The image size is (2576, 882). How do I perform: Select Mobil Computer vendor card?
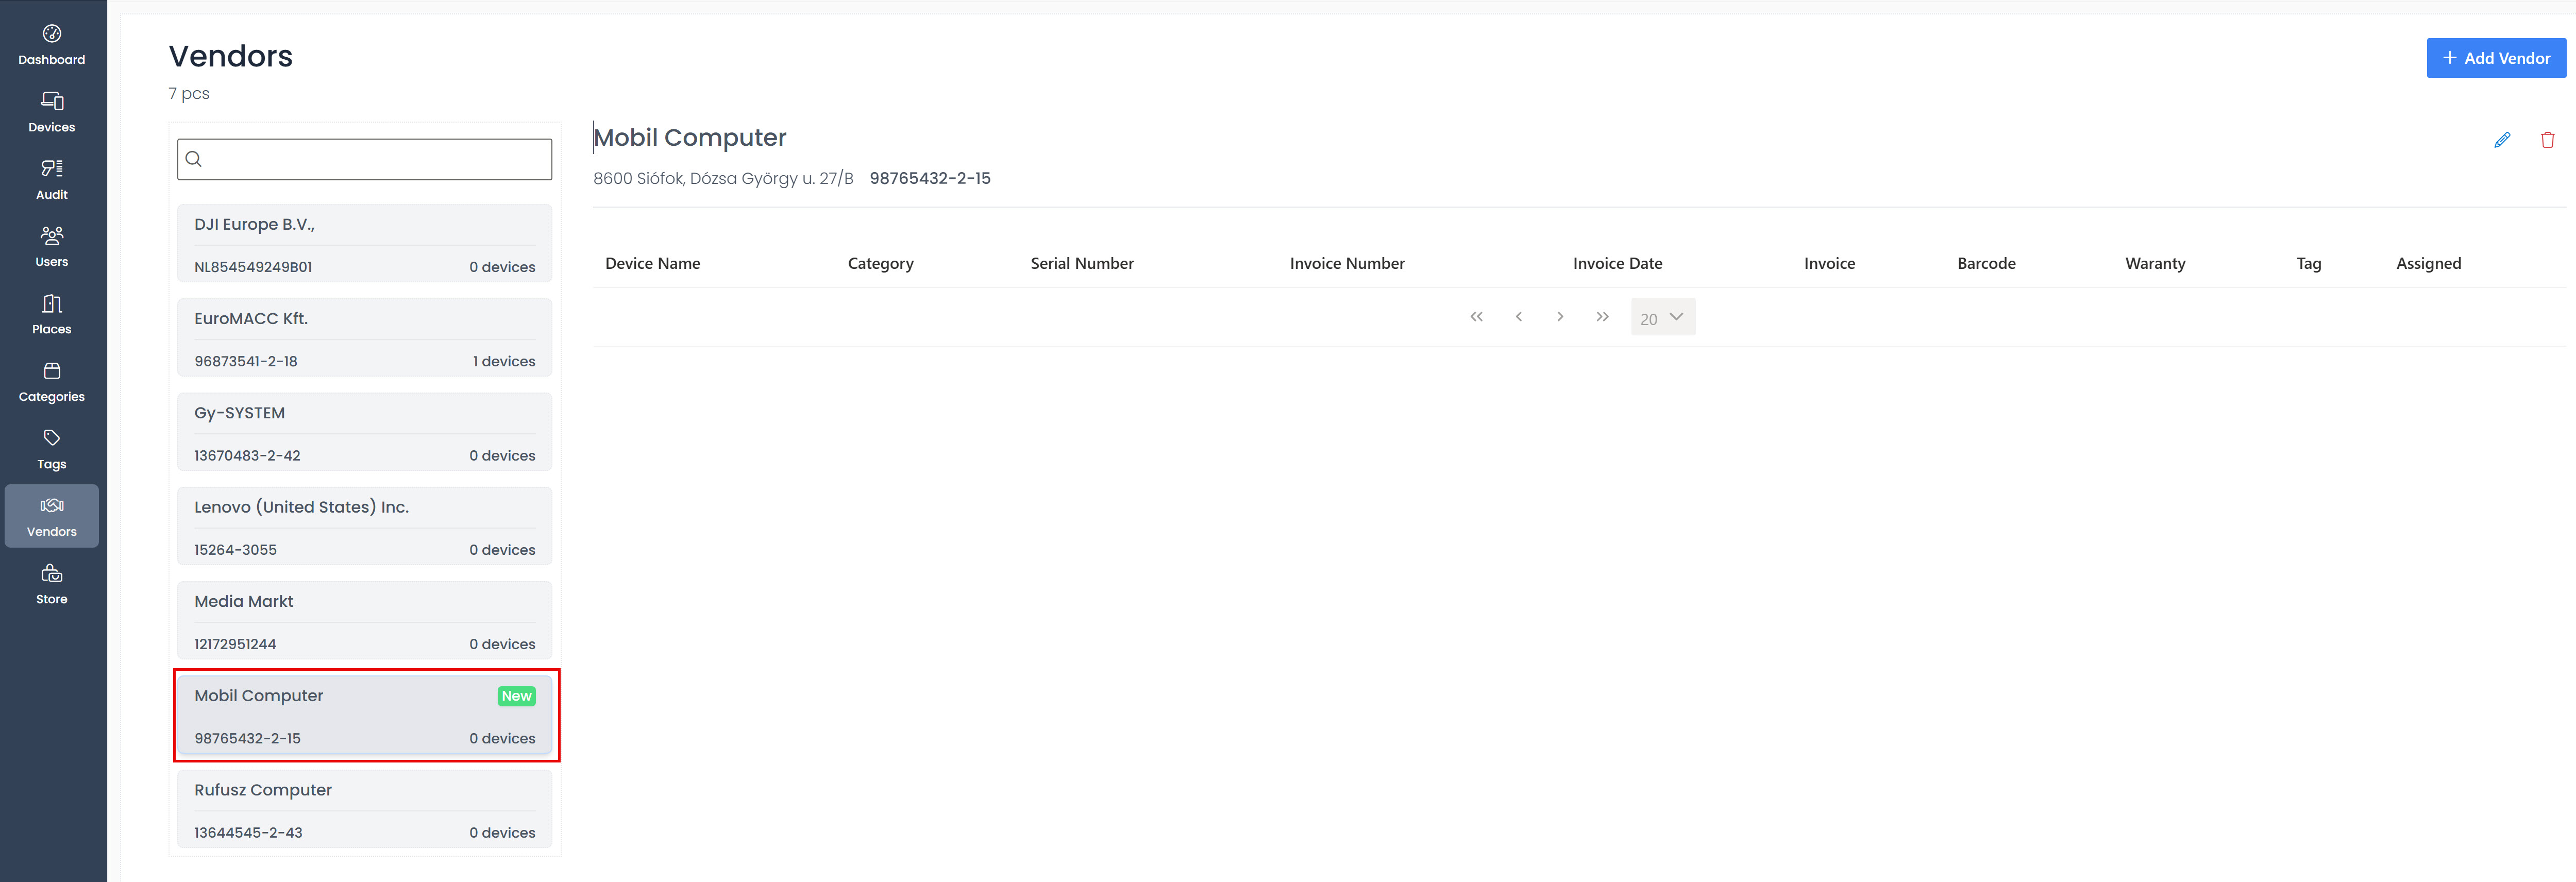pyautogui.click(x=365, y=715)
